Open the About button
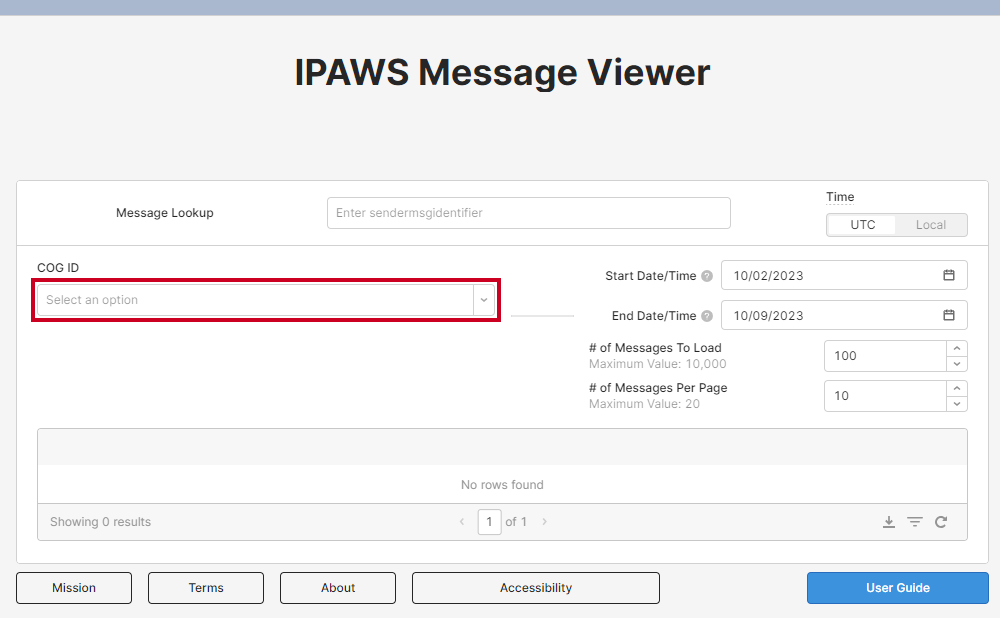Viewport: 1000px width, 618px height. point(338,588)
